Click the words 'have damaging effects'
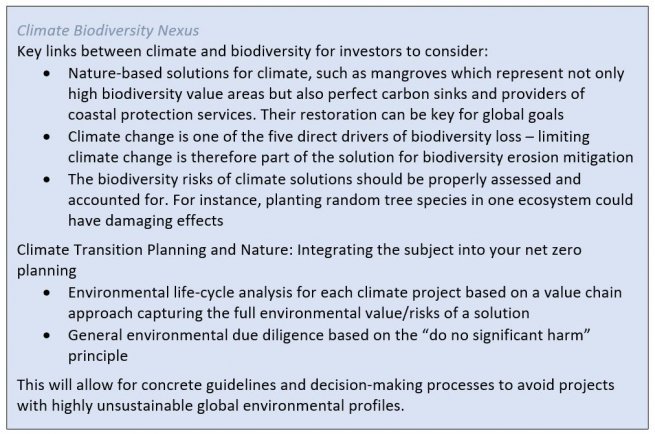 [x=146, y=221]
